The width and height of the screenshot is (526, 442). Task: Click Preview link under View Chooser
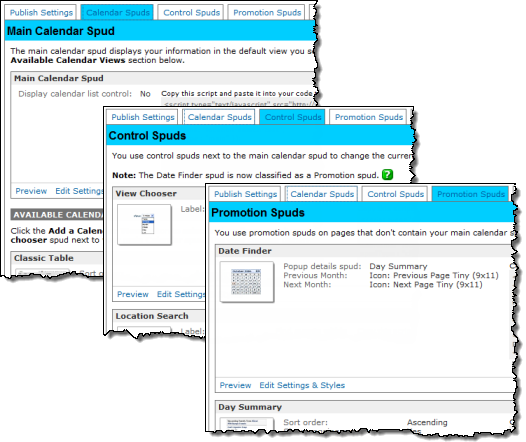pos(133,294)
